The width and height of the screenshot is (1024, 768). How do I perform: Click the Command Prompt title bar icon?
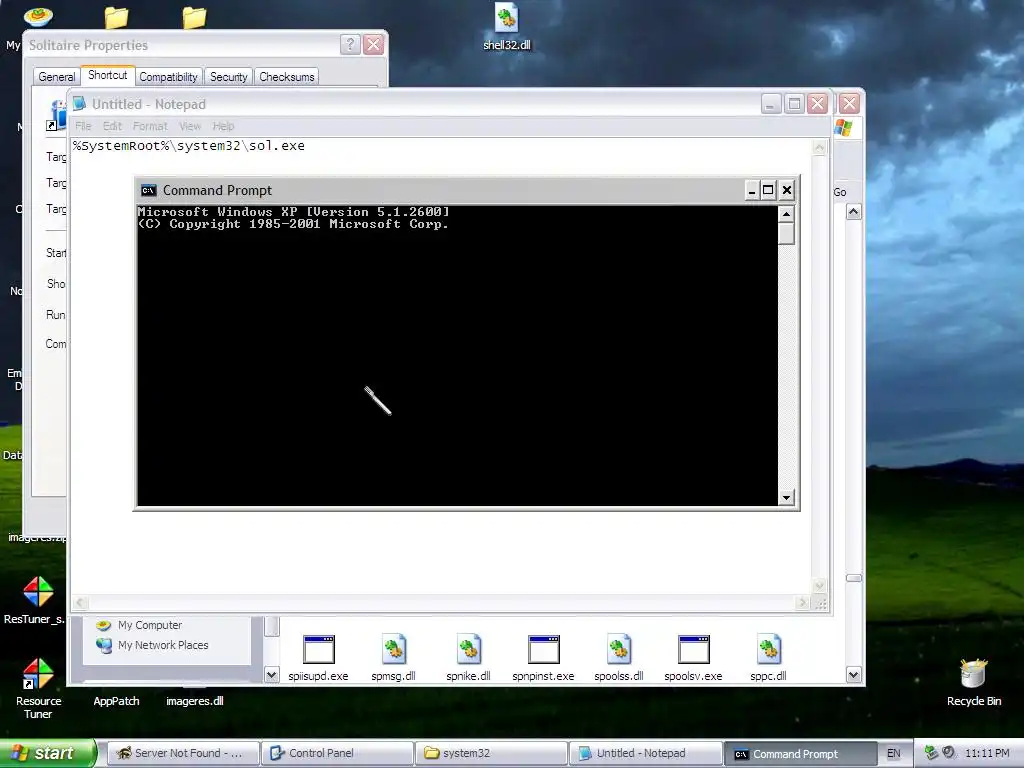[149, 190]
